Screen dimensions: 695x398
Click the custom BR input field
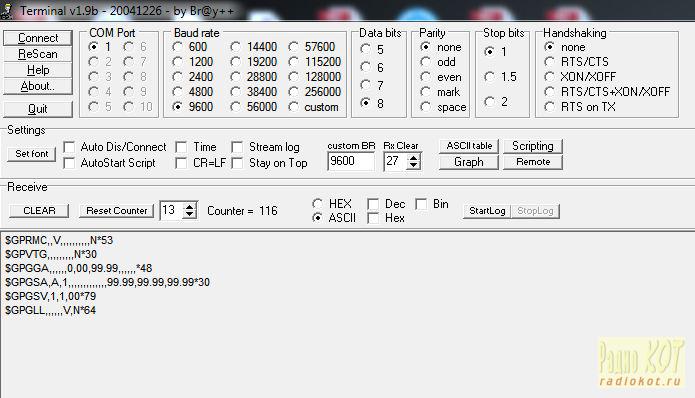pos(351,161)
